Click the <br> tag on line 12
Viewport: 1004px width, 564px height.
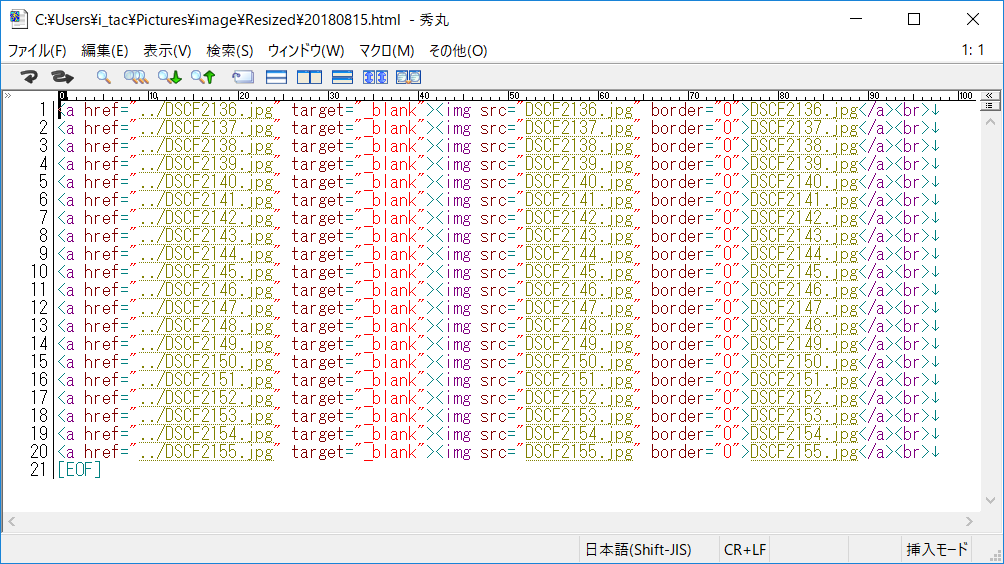(912, 309)
